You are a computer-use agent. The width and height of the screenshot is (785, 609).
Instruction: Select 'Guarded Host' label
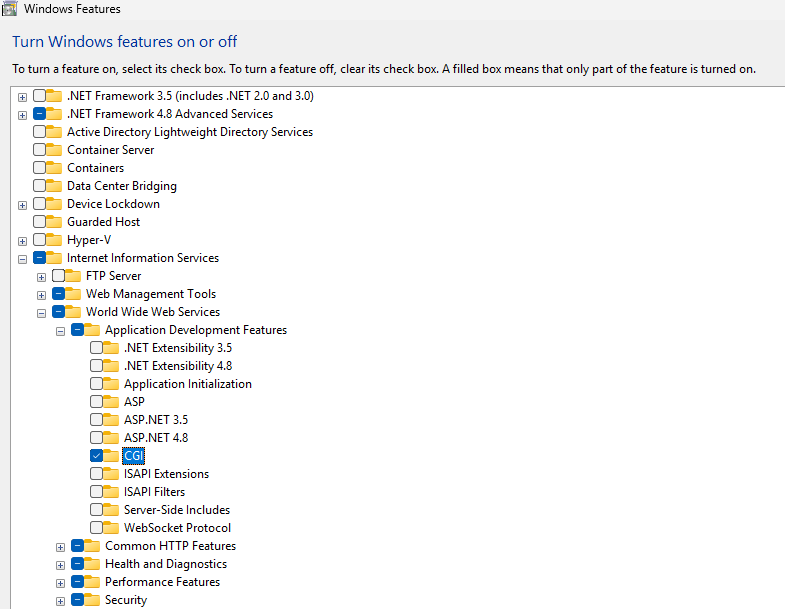(104, 222)
